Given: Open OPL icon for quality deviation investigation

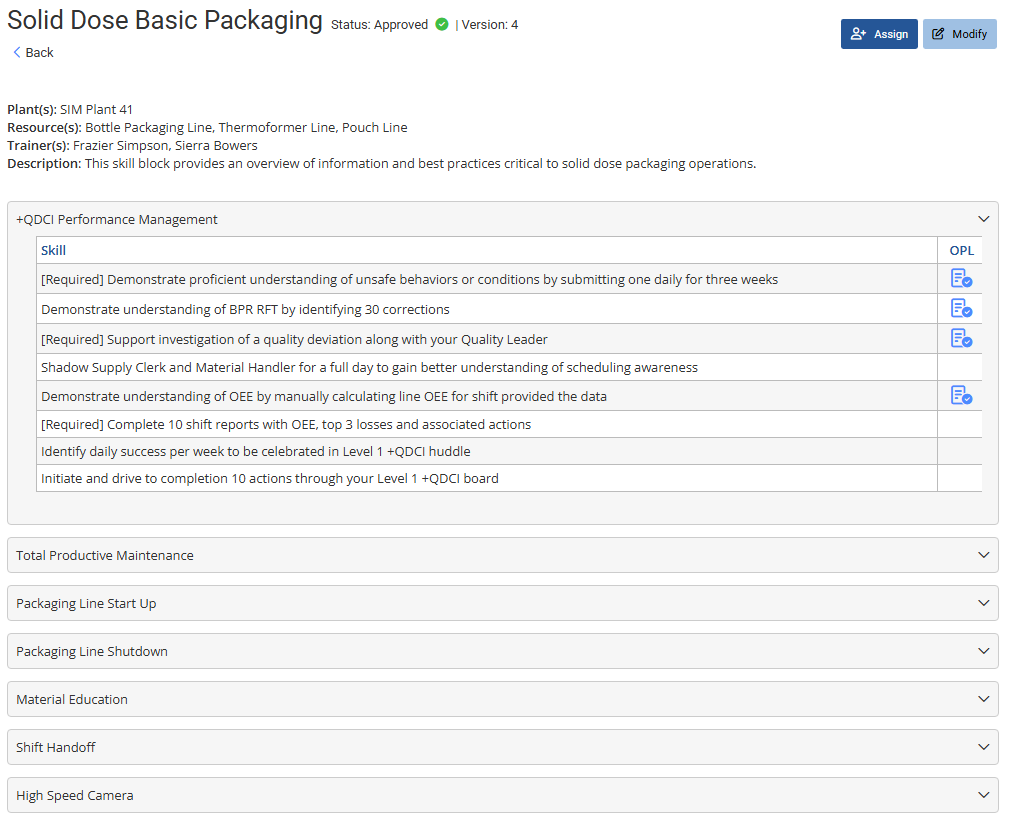Looking at the screenshot, I should (x=960, y=339).
